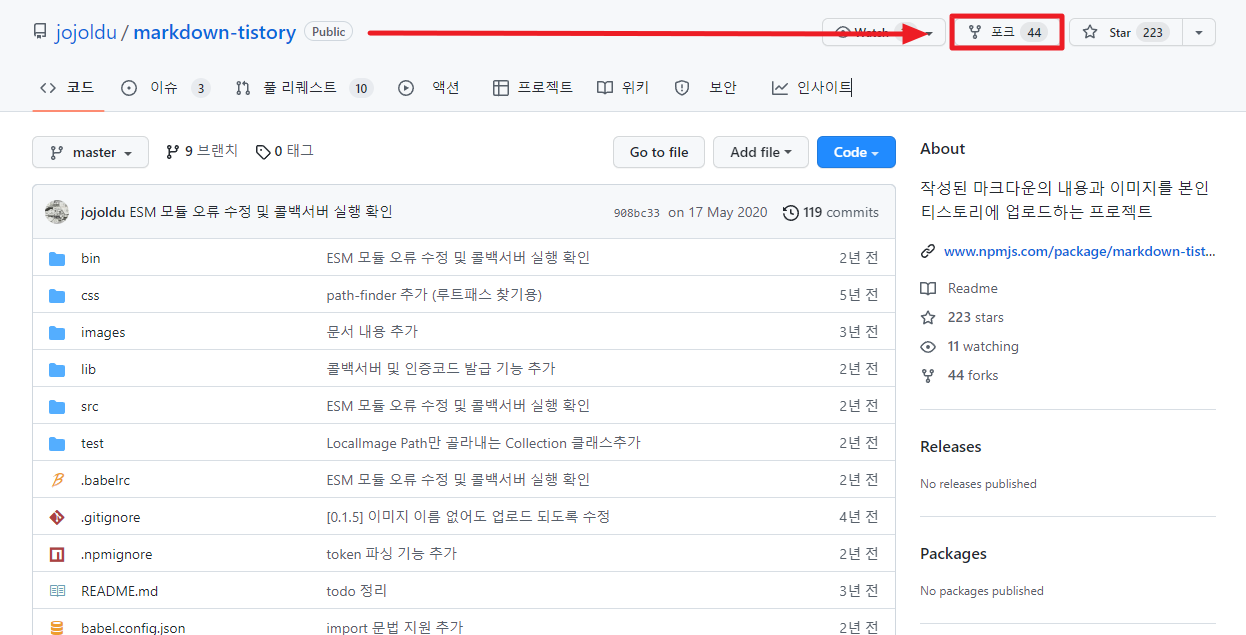Open the 액션 tab
This screenshot has width=1246, height=635.
coord(428,88)
